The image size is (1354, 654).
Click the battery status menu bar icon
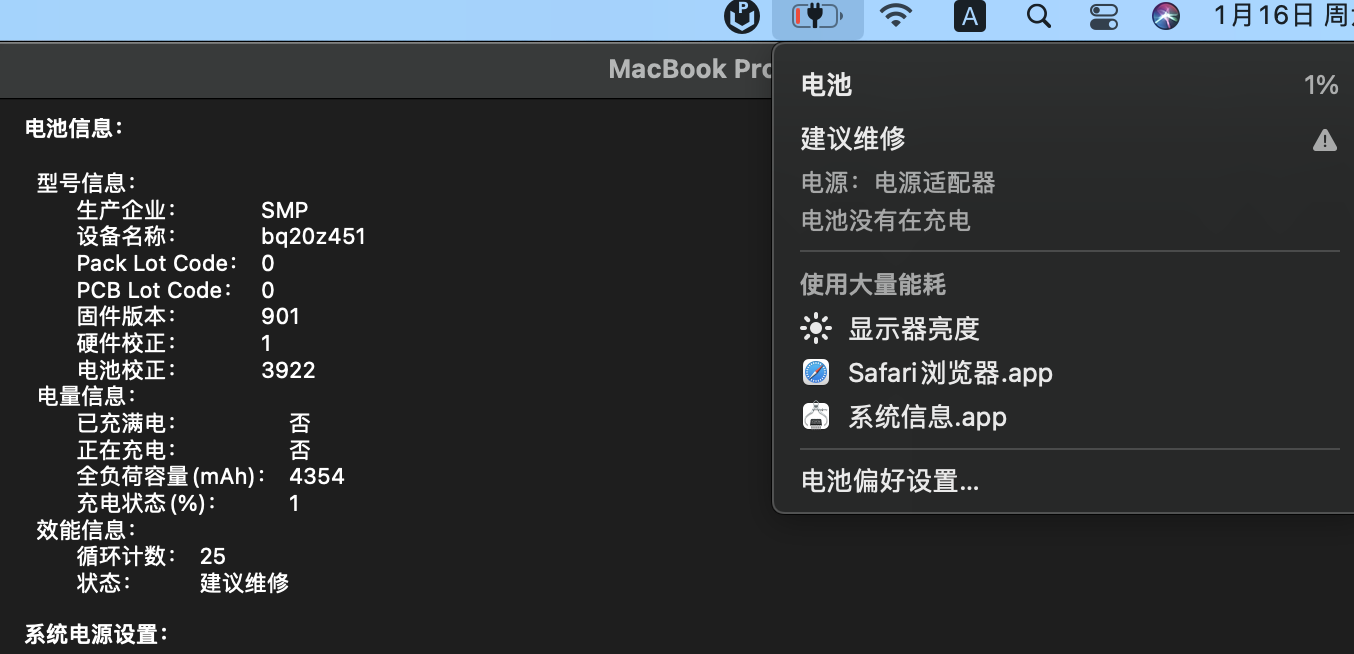click(x=817, y=17)
